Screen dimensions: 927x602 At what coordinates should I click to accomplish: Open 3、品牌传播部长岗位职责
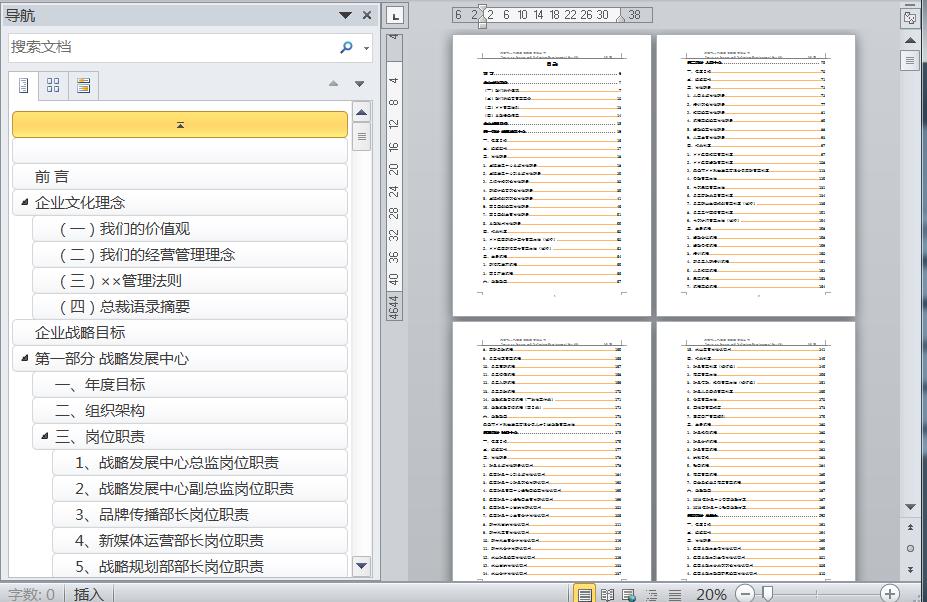pos(200,515)
